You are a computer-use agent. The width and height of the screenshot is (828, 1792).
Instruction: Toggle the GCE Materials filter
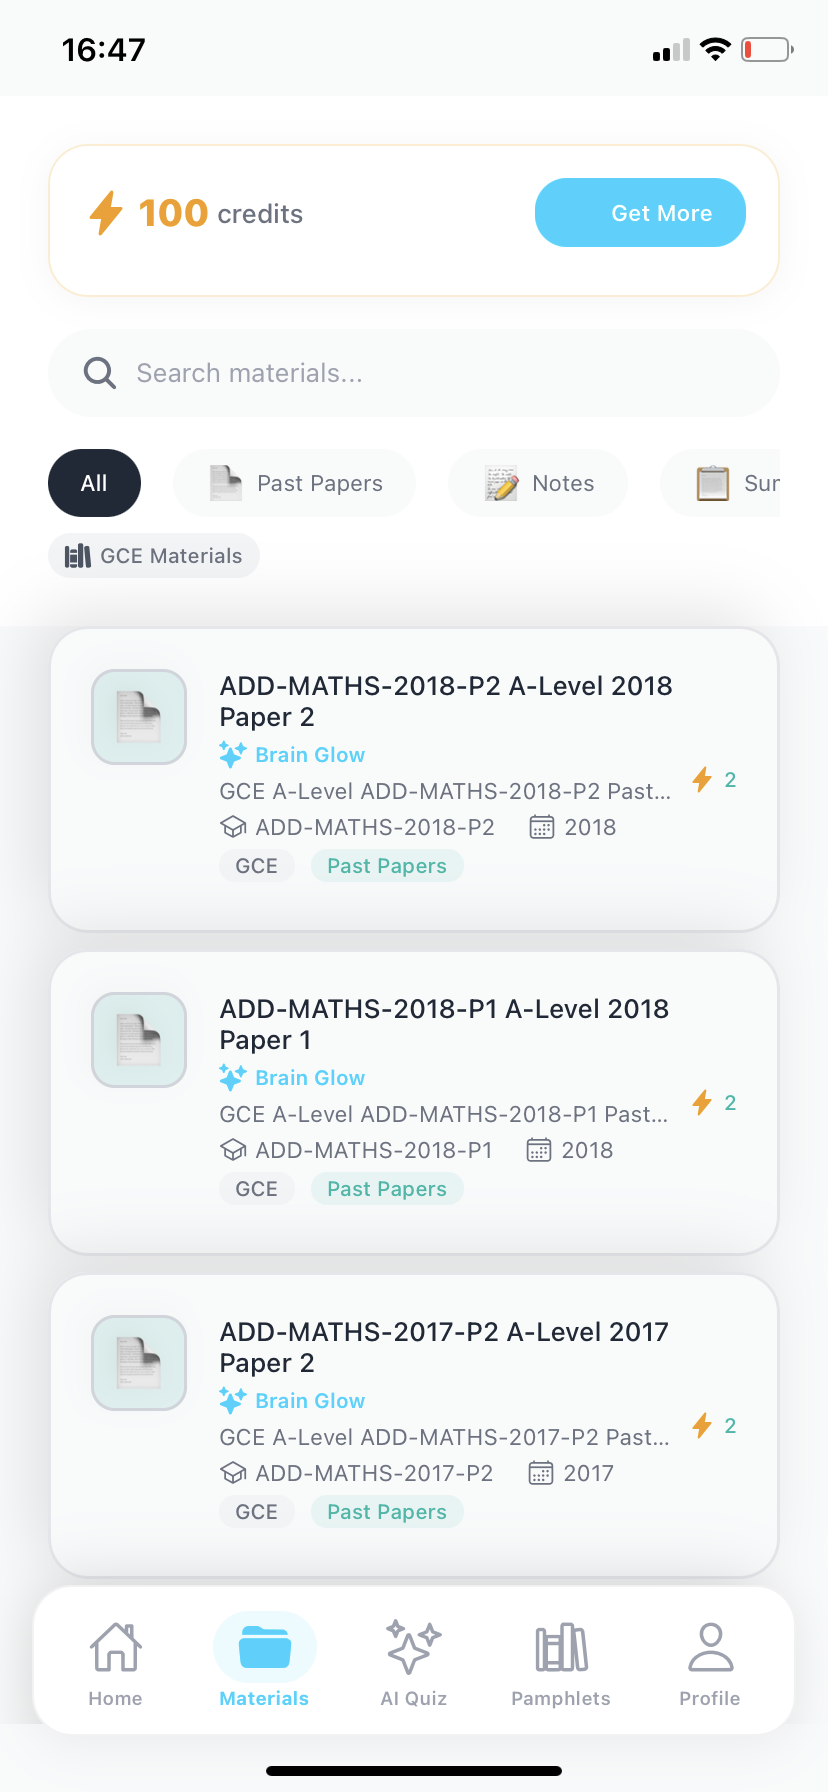153,555
